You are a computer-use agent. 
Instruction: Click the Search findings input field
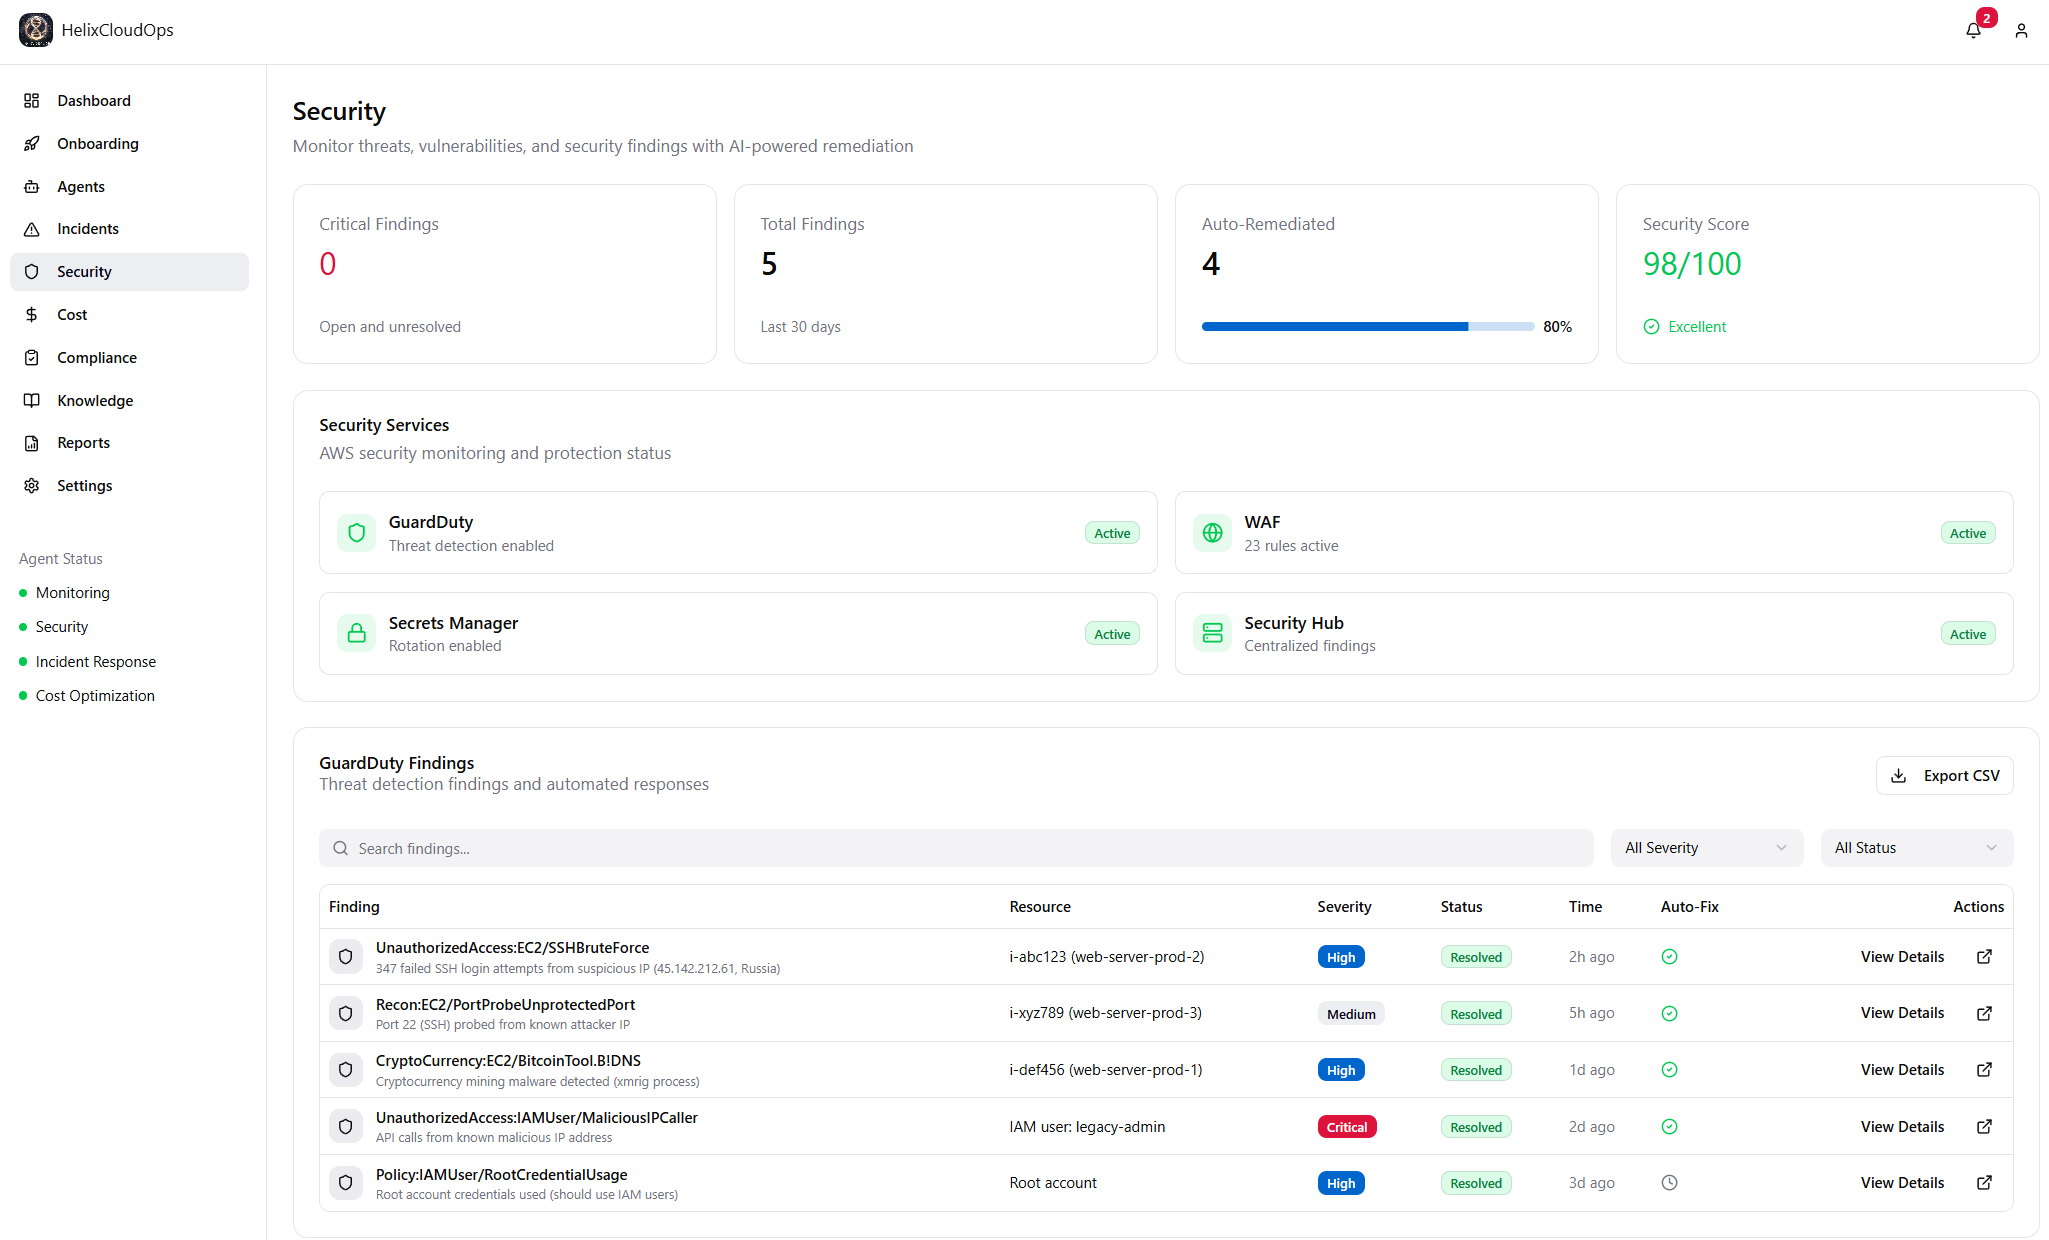[x=956, y=848]
